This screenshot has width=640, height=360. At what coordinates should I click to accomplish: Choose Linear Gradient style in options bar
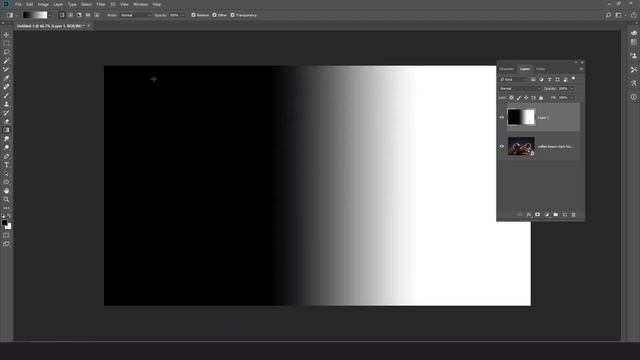point(62,15)
